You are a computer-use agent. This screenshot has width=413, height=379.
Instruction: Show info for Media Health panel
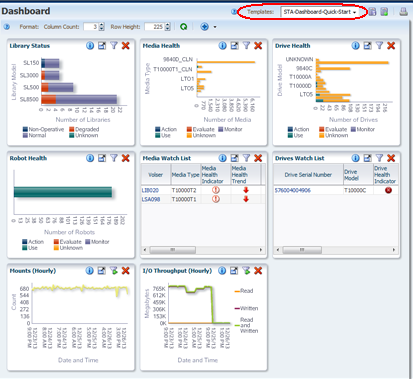223,46
